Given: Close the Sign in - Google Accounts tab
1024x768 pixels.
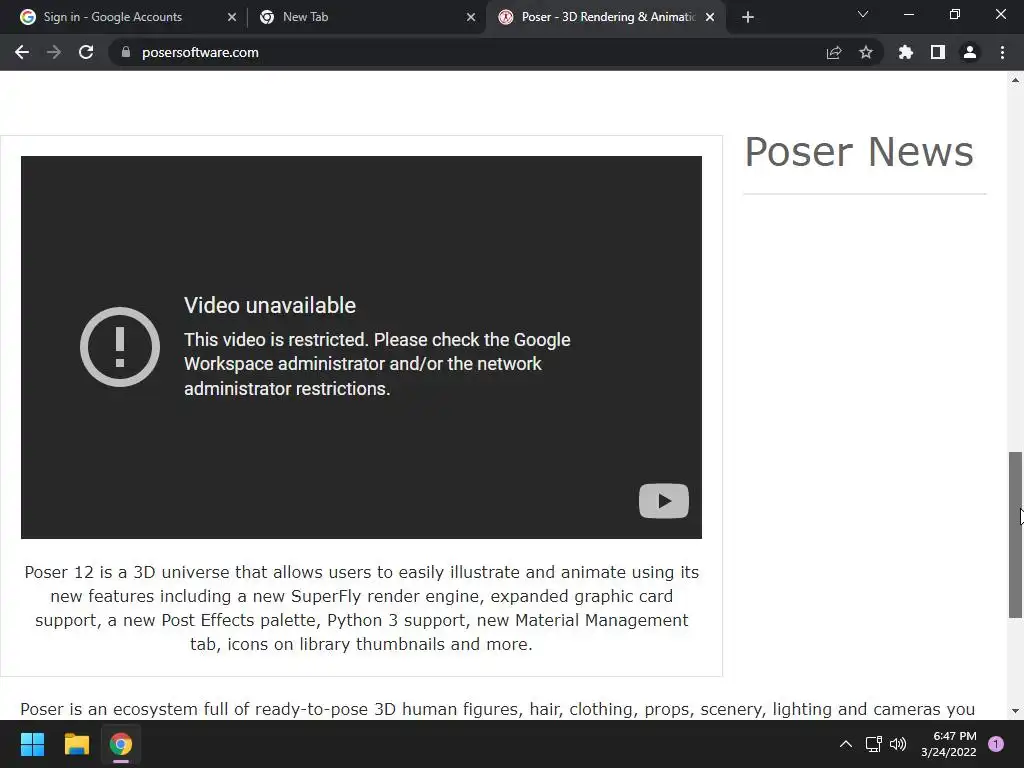Looking at the screenshot, I should click(x=232, y=17).
